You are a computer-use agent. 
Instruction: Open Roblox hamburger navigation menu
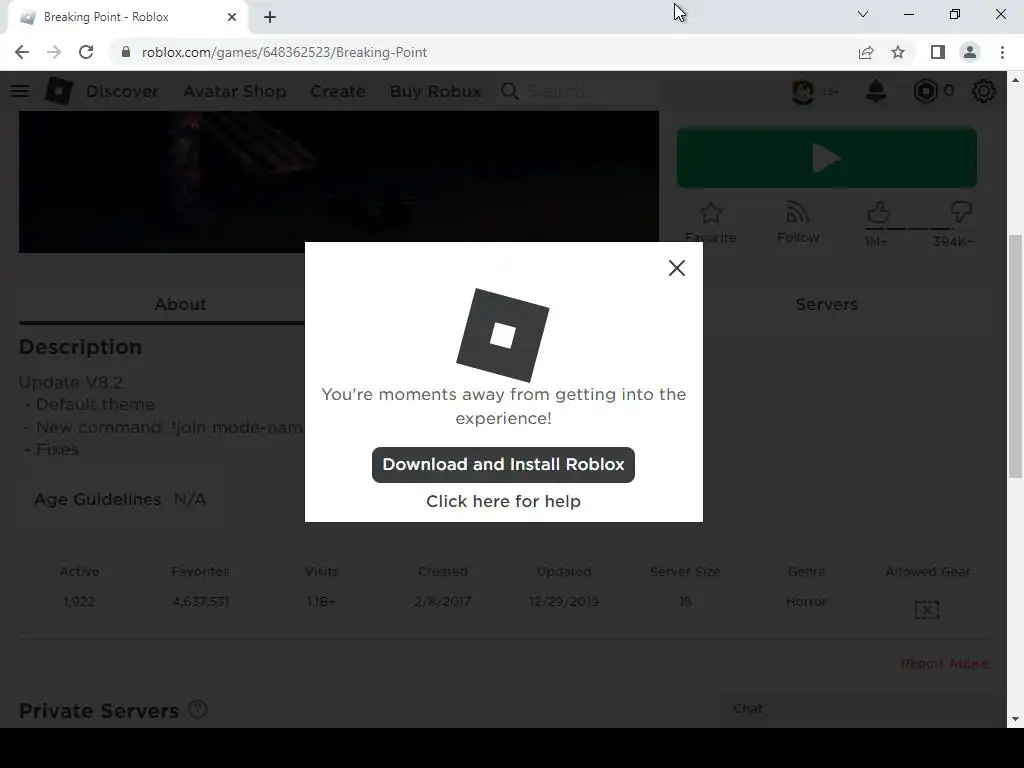(x=20, y=91)
